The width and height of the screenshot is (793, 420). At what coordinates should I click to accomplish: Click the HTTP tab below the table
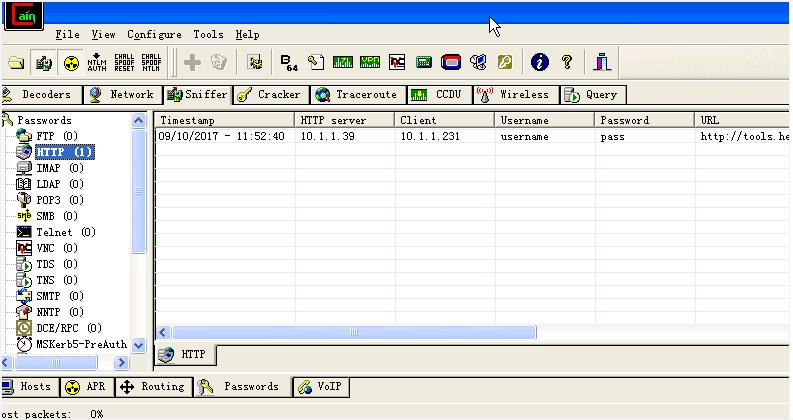[x=186, y=355]
